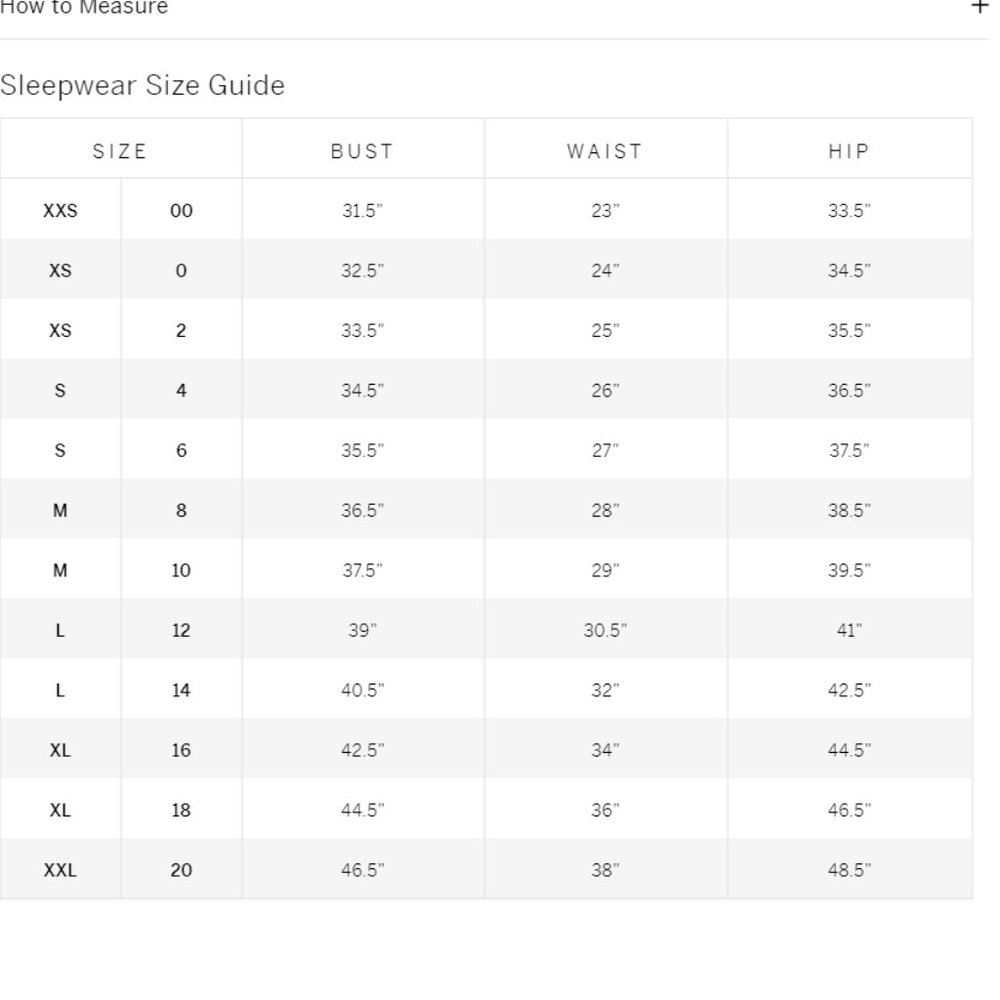Click the XXL size label

[x=60, y=870]
